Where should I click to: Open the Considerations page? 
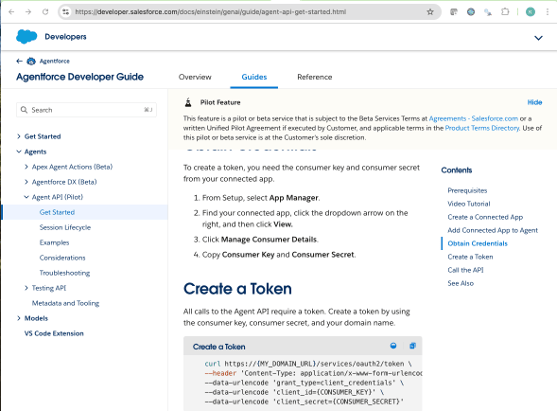click(63, 258)
